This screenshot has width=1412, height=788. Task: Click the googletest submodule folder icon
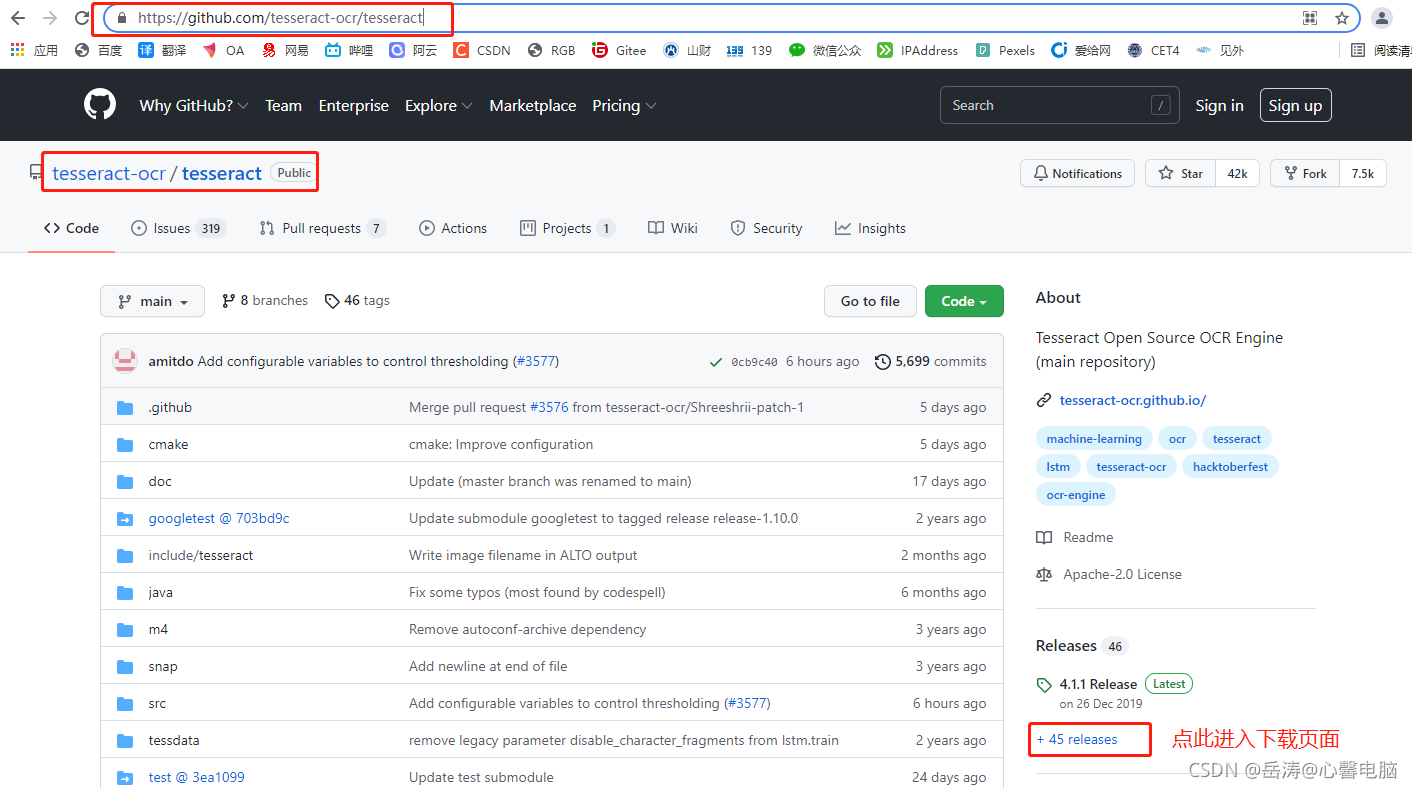tap(125, 518)
